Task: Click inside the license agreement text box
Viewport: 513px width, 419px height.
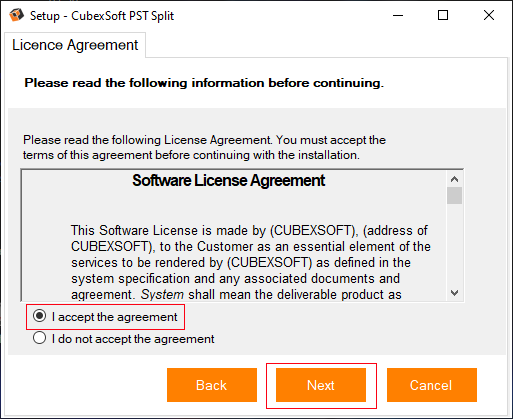Action: click(x=234, y=235)
